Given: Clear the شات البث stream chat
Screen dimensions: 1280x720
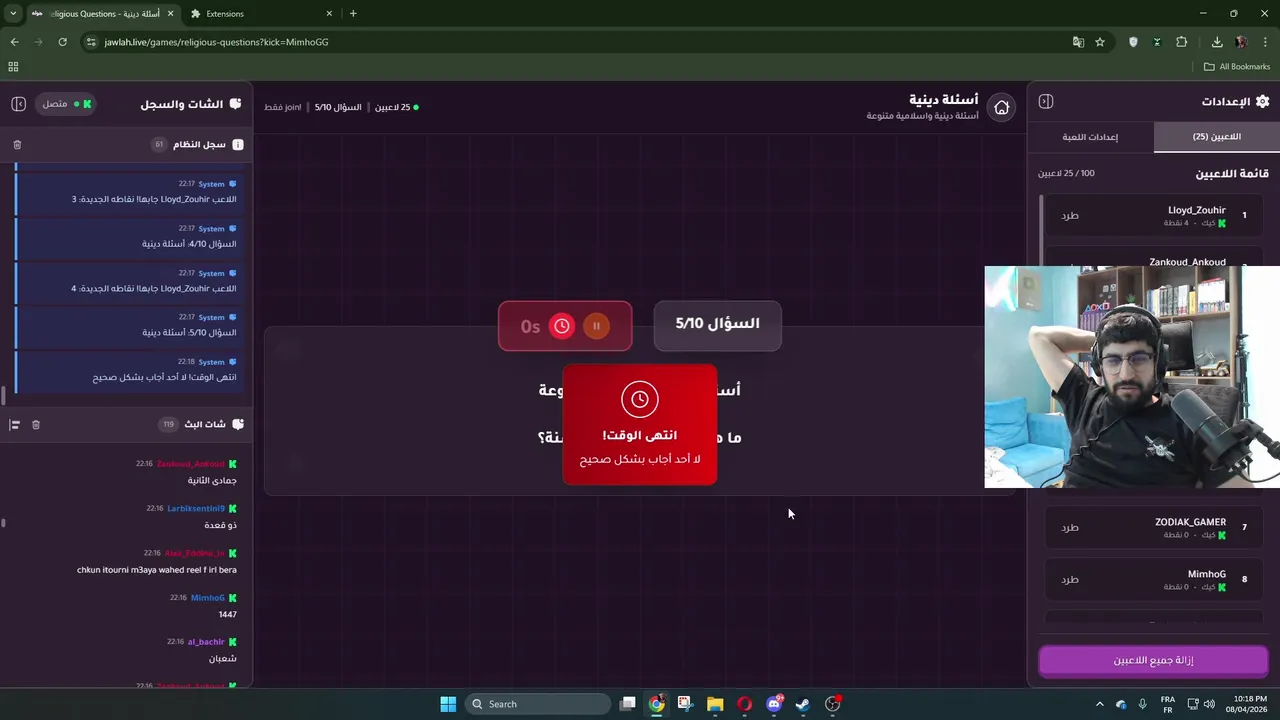Looking at the screenshot, I should click(x=36, y=425).
